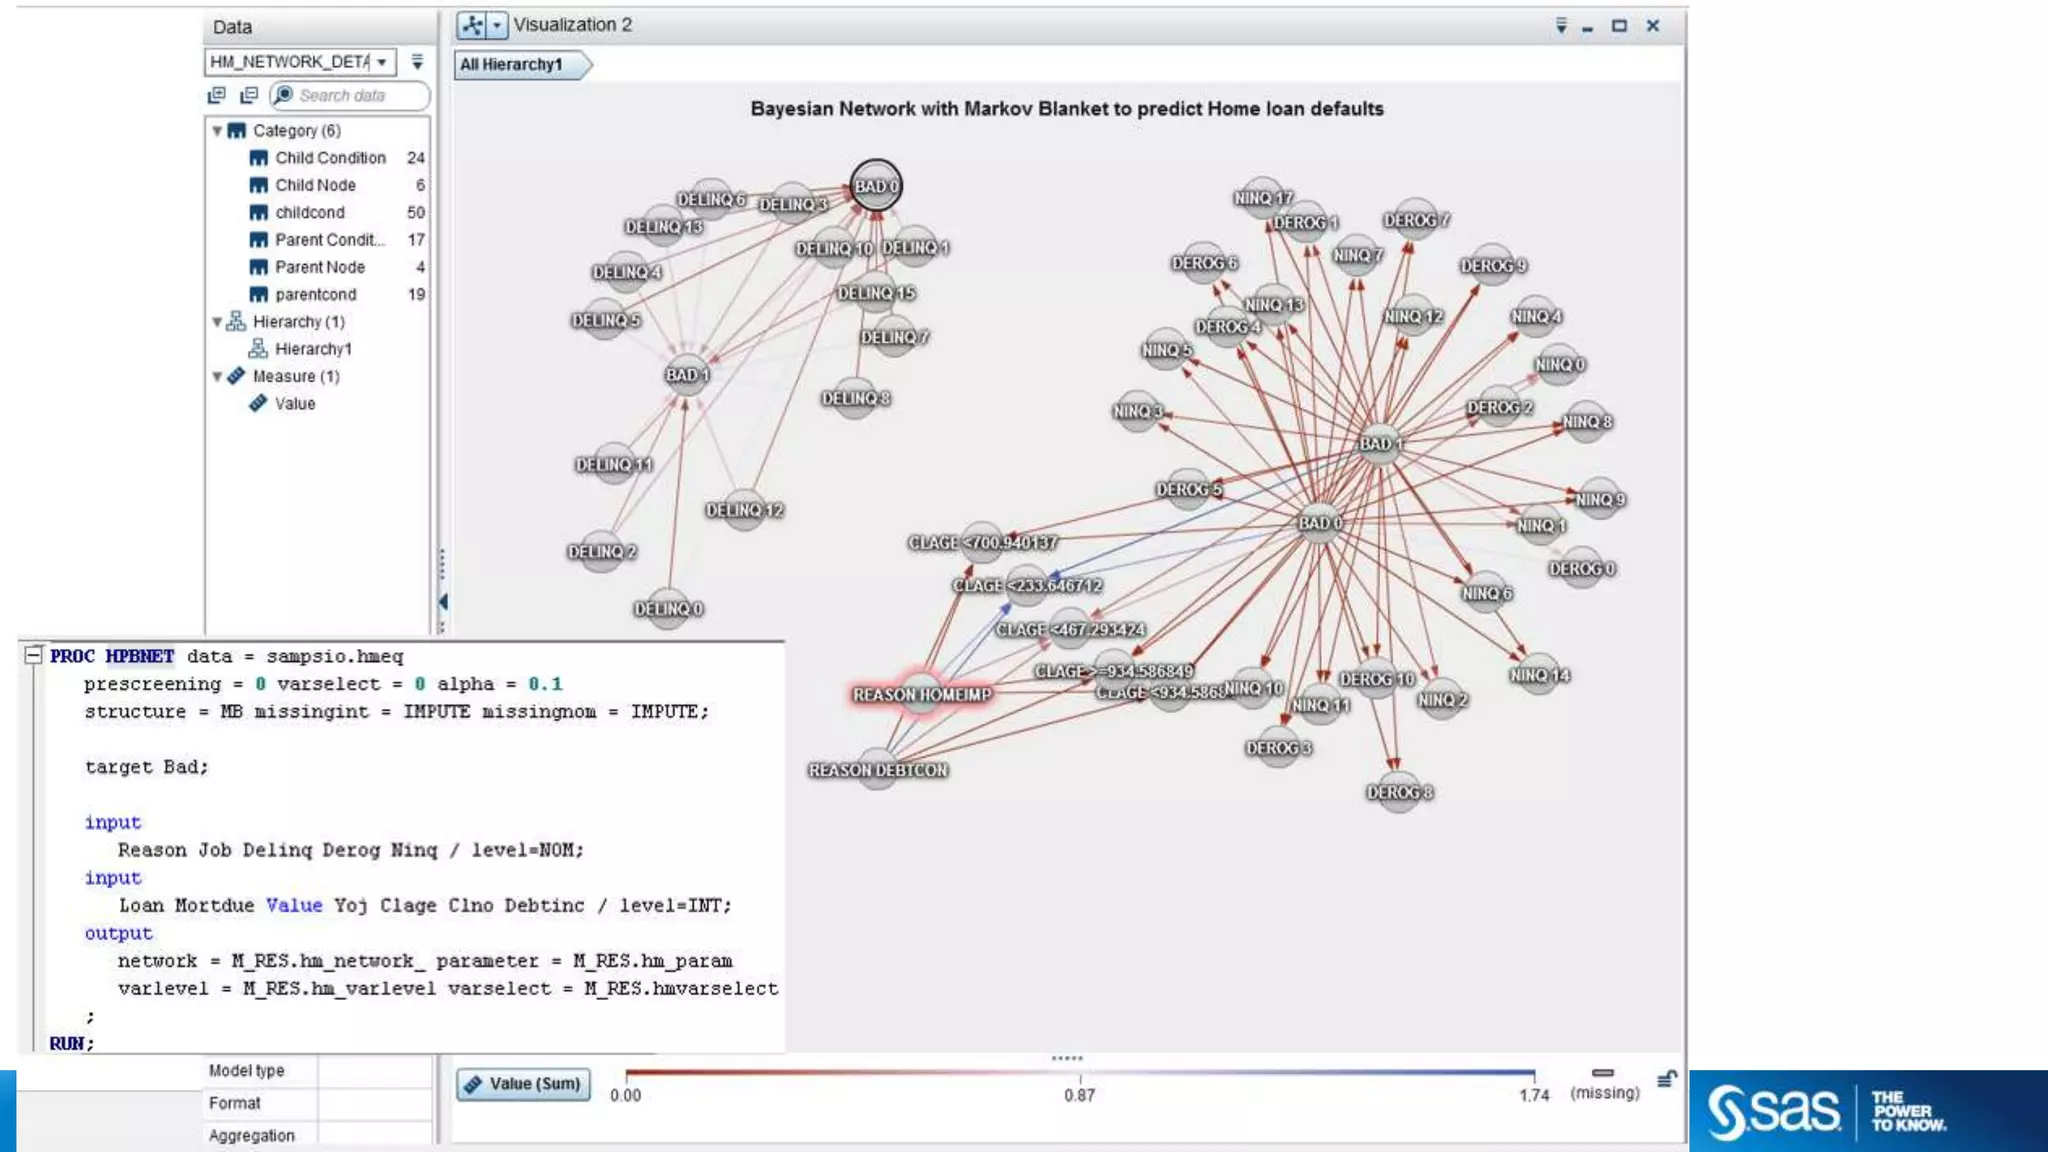Expand all data items icon
Viewport: 2048px width, 1152px height.
[x=216, y=96]
